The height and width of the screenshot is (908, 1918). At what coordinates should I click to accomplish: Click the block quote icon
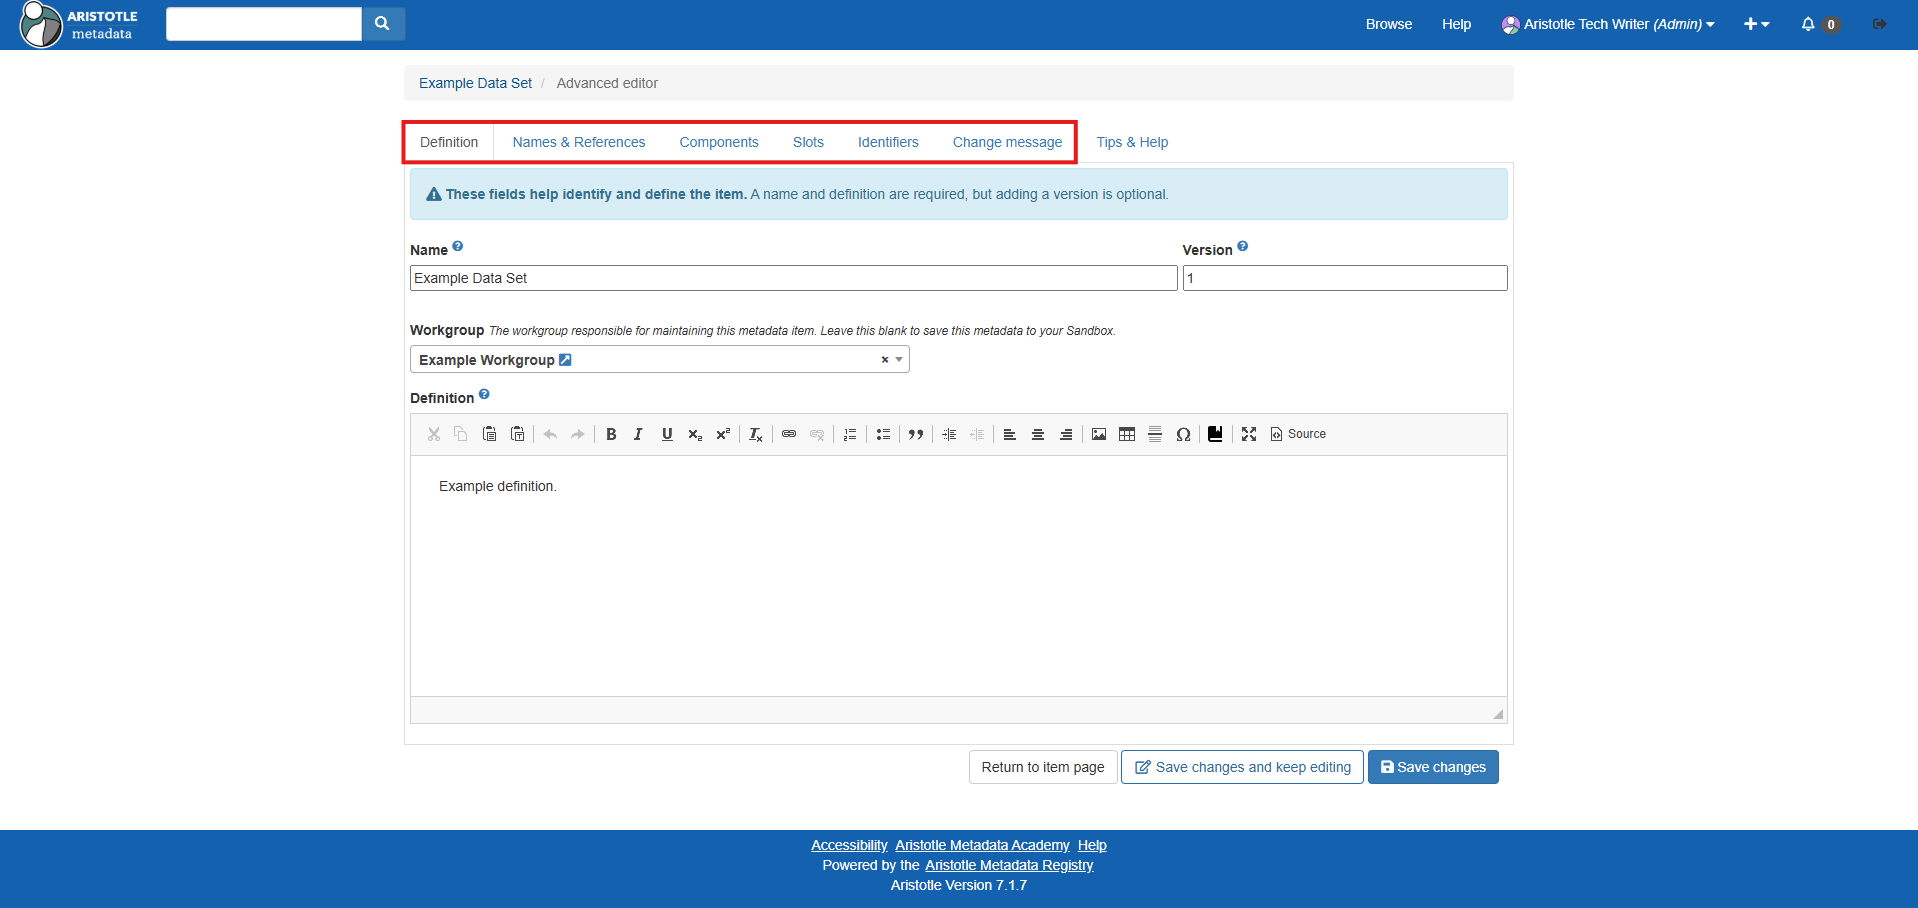[916, 434]
